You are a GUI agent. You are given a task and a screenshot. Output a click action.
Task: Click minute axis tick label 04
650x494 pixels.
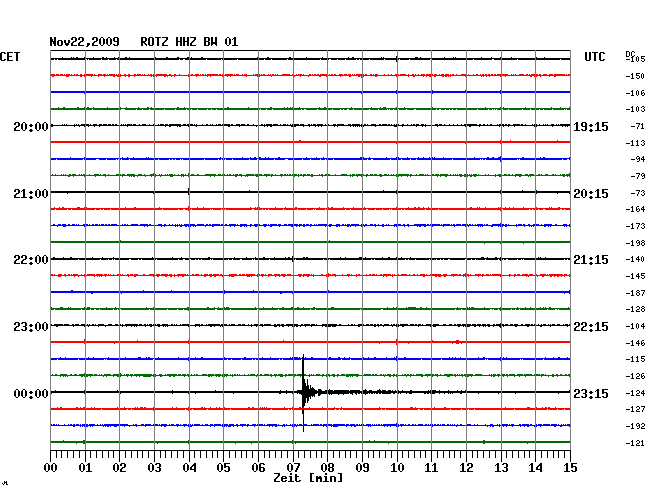tap(189, 468)
